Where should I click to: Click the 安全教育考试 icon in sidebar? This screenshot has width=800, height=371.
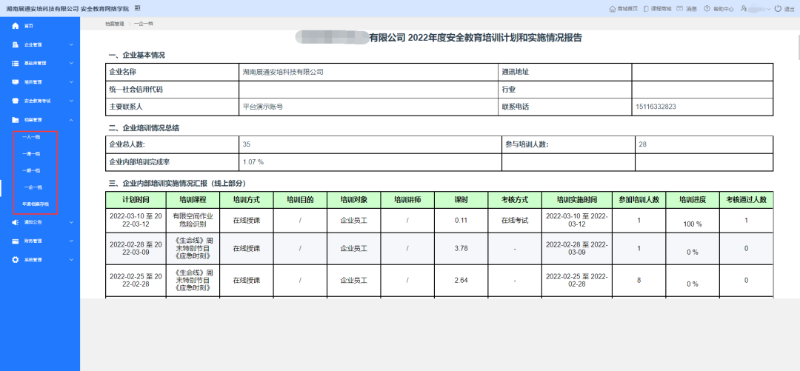pos(15,101)
